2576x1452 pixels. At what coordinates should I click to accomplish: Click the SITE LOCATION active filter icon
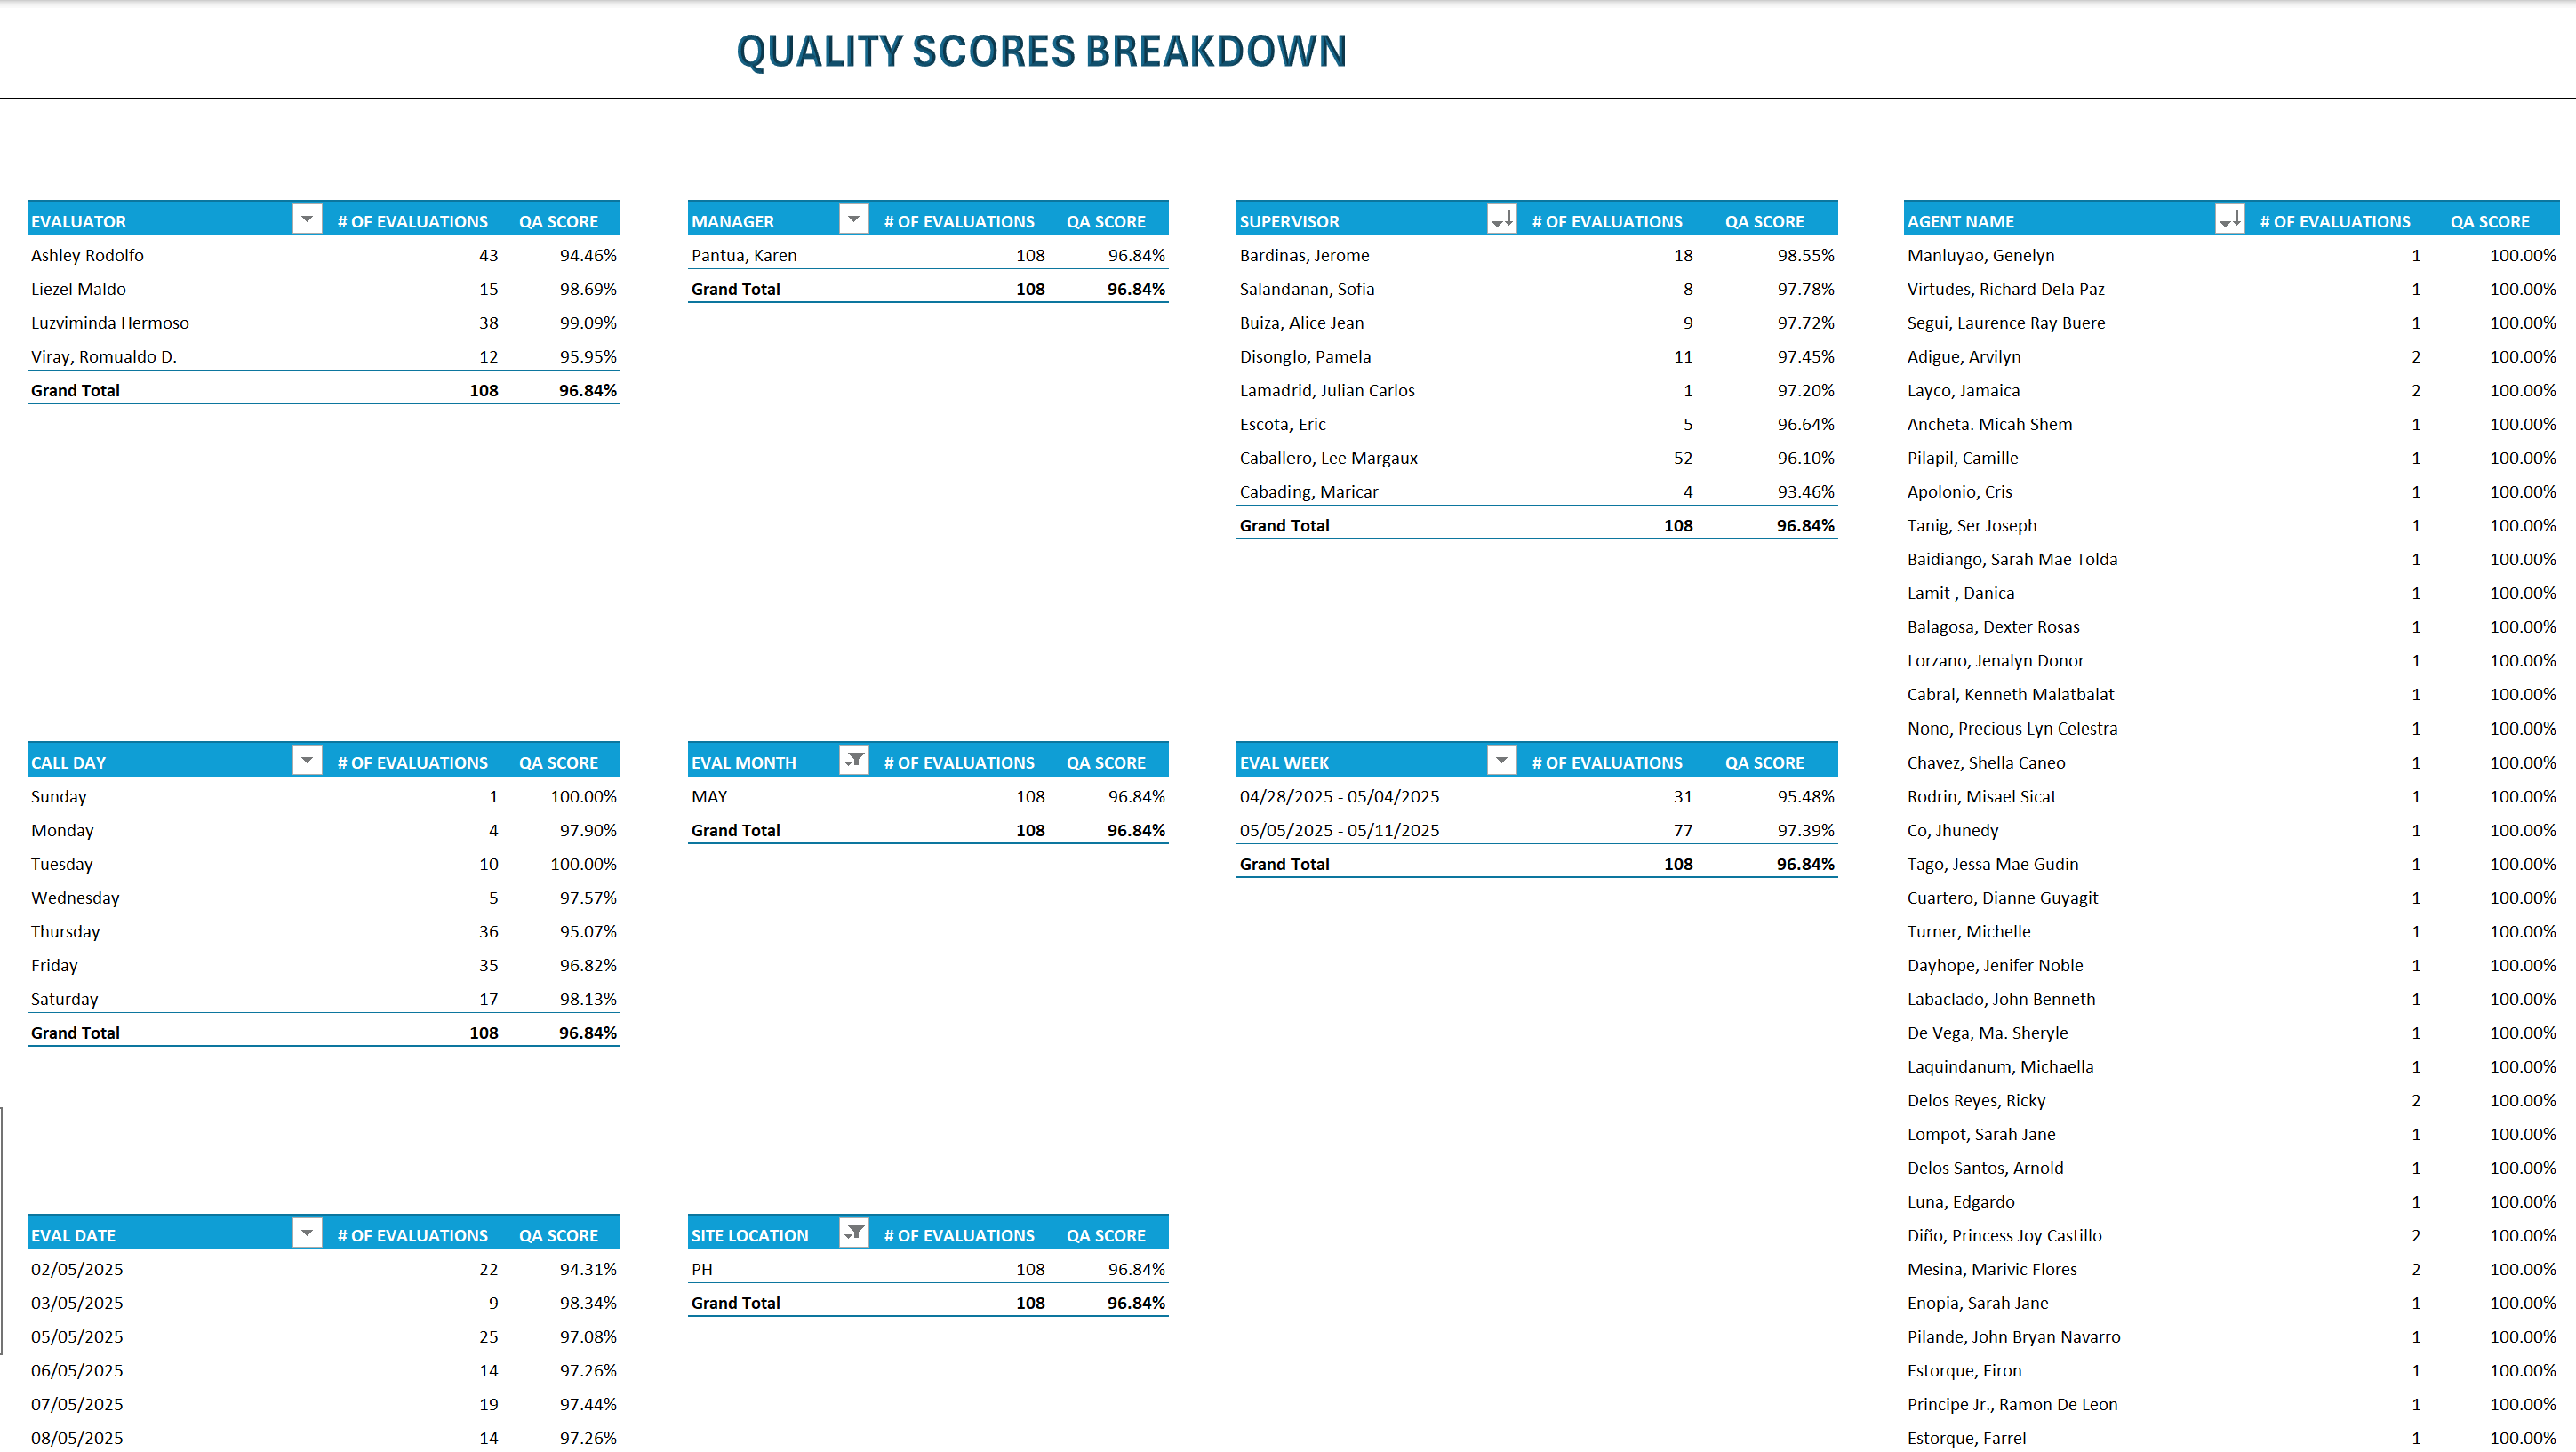click(x=853, y=1233)
